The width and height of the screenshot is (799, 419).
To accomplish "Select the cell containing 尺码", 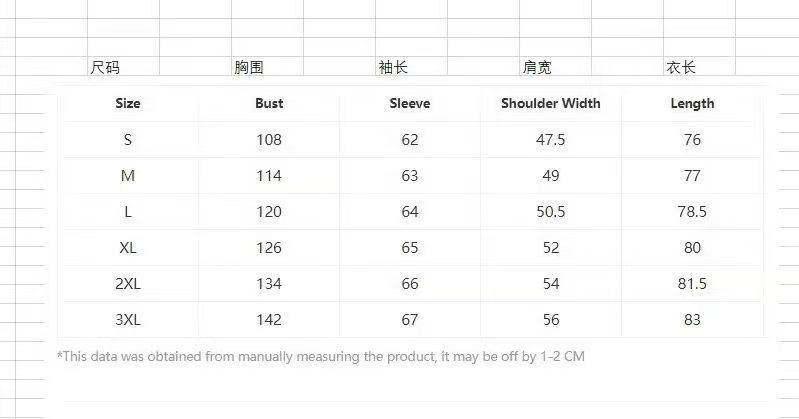I will [x=105, y=68].
